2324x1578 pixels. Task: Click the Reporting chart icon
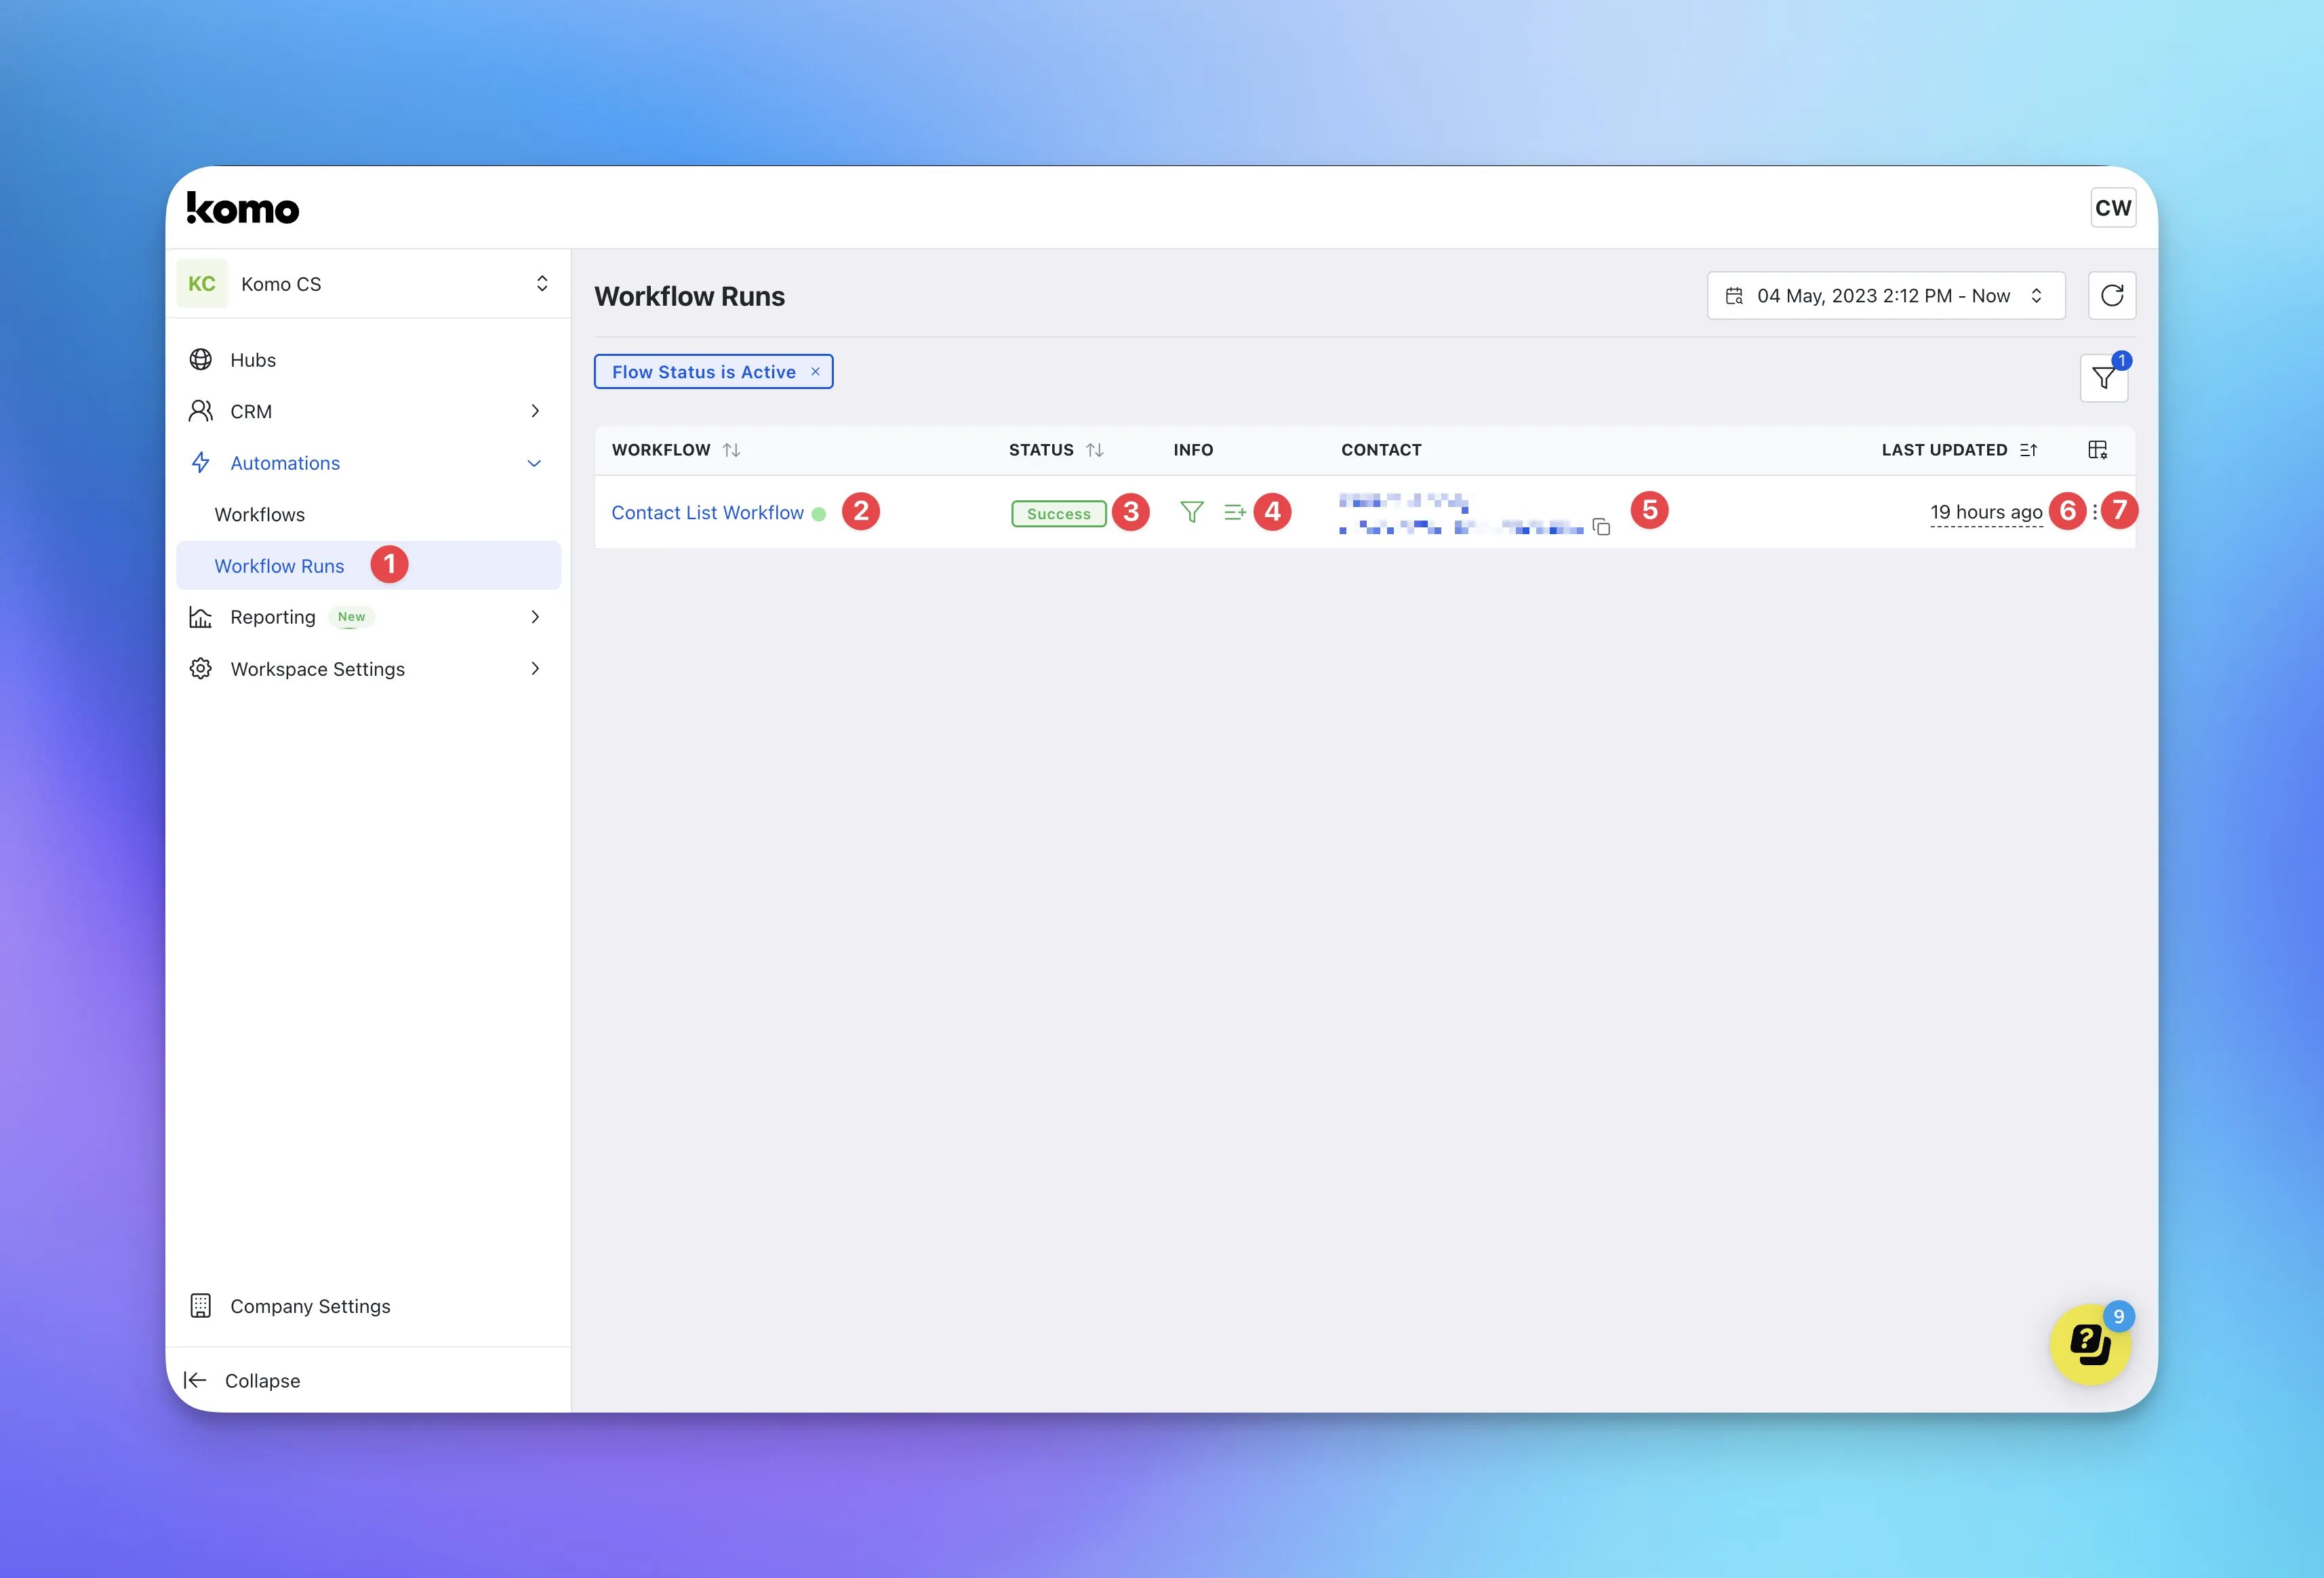(x=201, y=617)
